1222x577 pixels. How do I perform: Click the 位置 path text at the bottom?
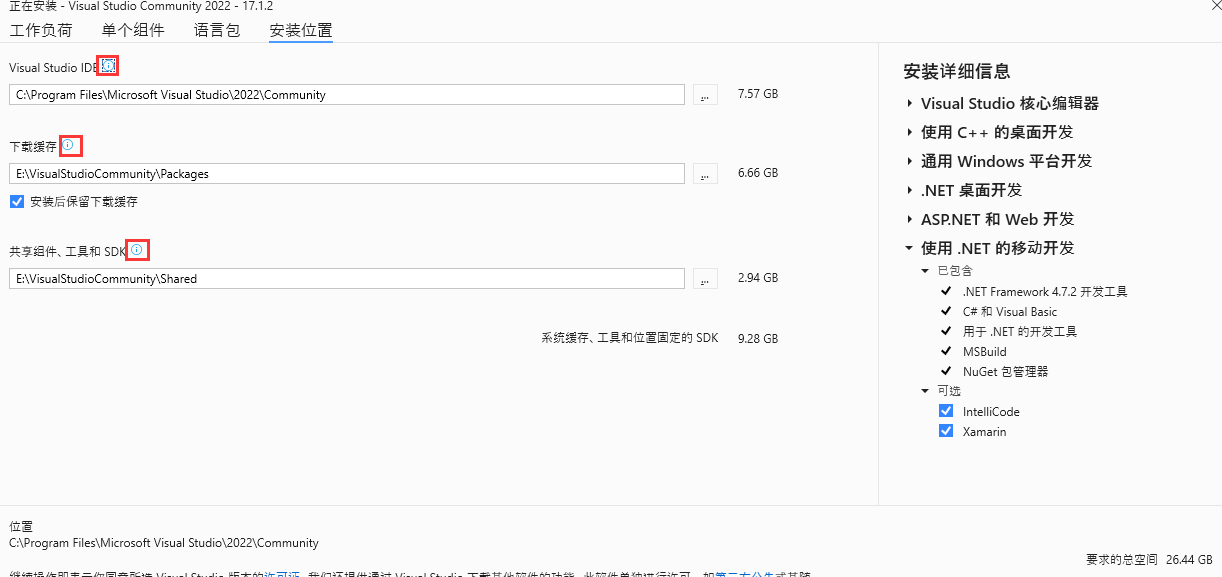(x=164, y=543)
